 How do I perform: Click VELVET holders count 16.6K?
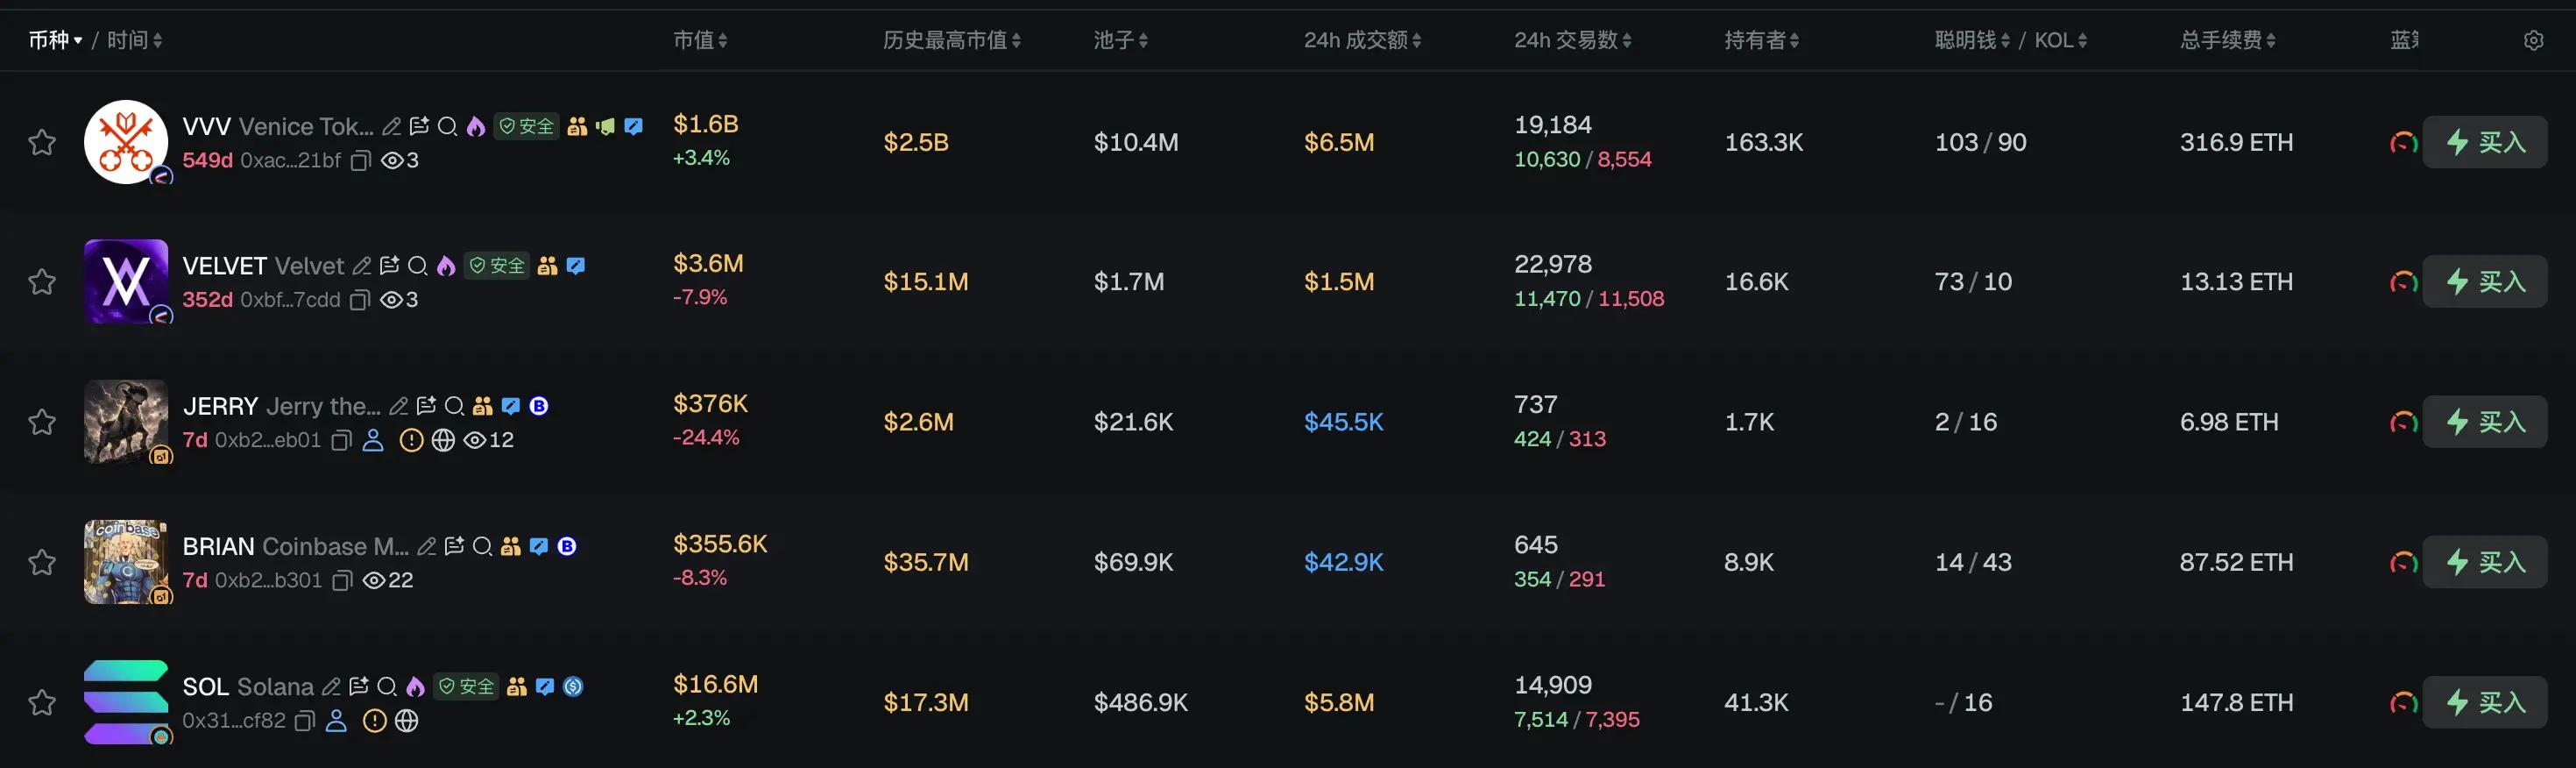click(1757, 282)
